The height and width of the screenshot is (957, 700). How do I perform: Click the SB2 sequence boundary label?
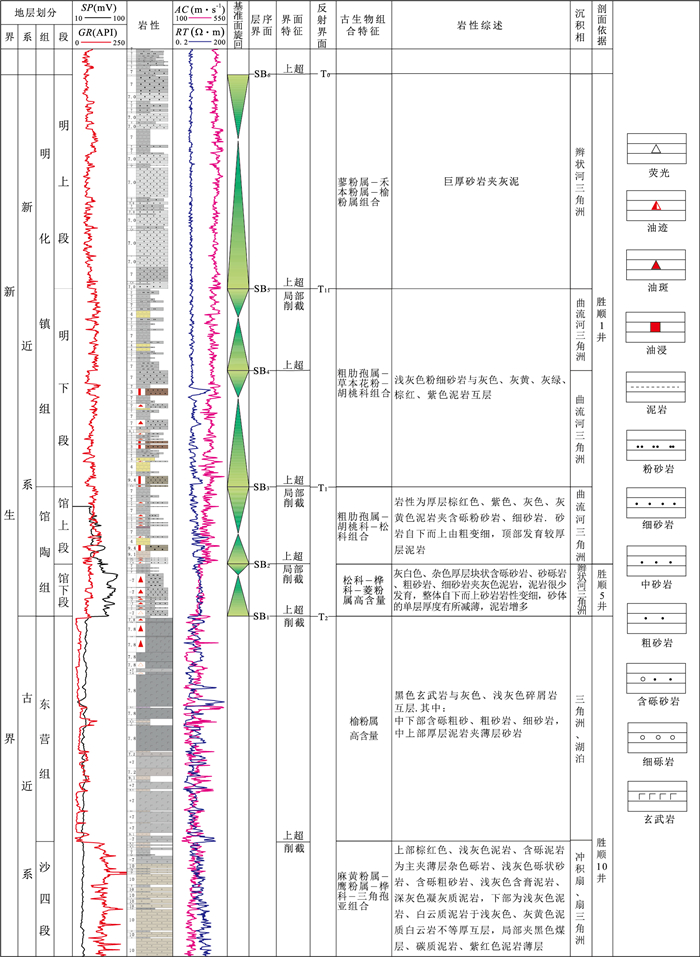pyautogui.click(x=261, y=565)
